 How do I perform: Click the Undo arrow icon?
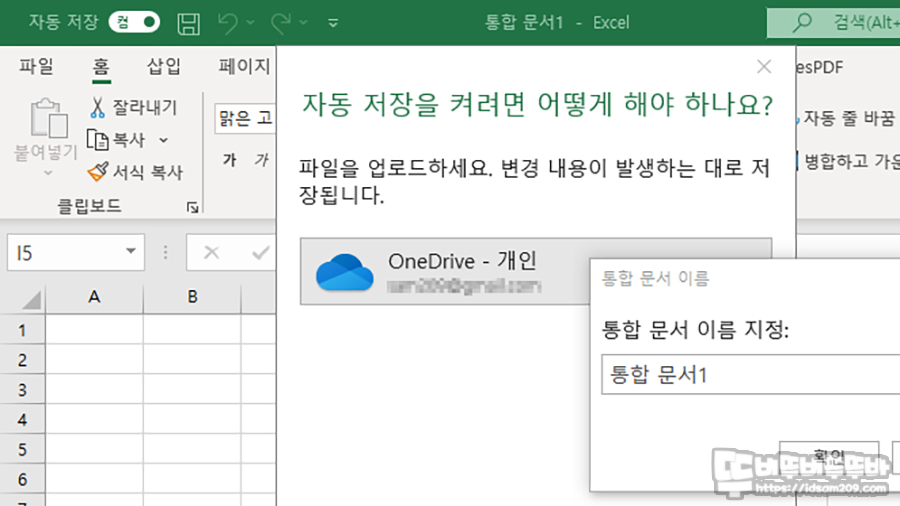(x=227, y=24)
